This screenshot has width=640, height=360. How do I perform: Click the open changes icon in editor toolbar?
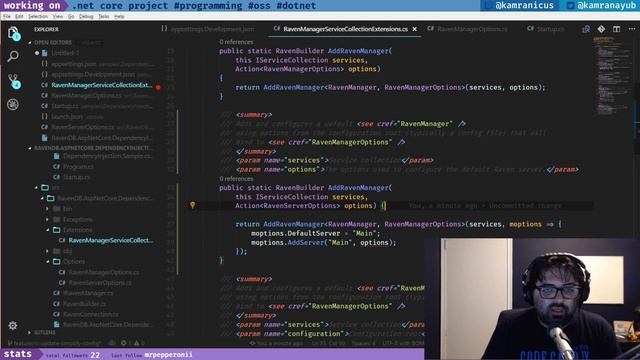tap(586, 29)
